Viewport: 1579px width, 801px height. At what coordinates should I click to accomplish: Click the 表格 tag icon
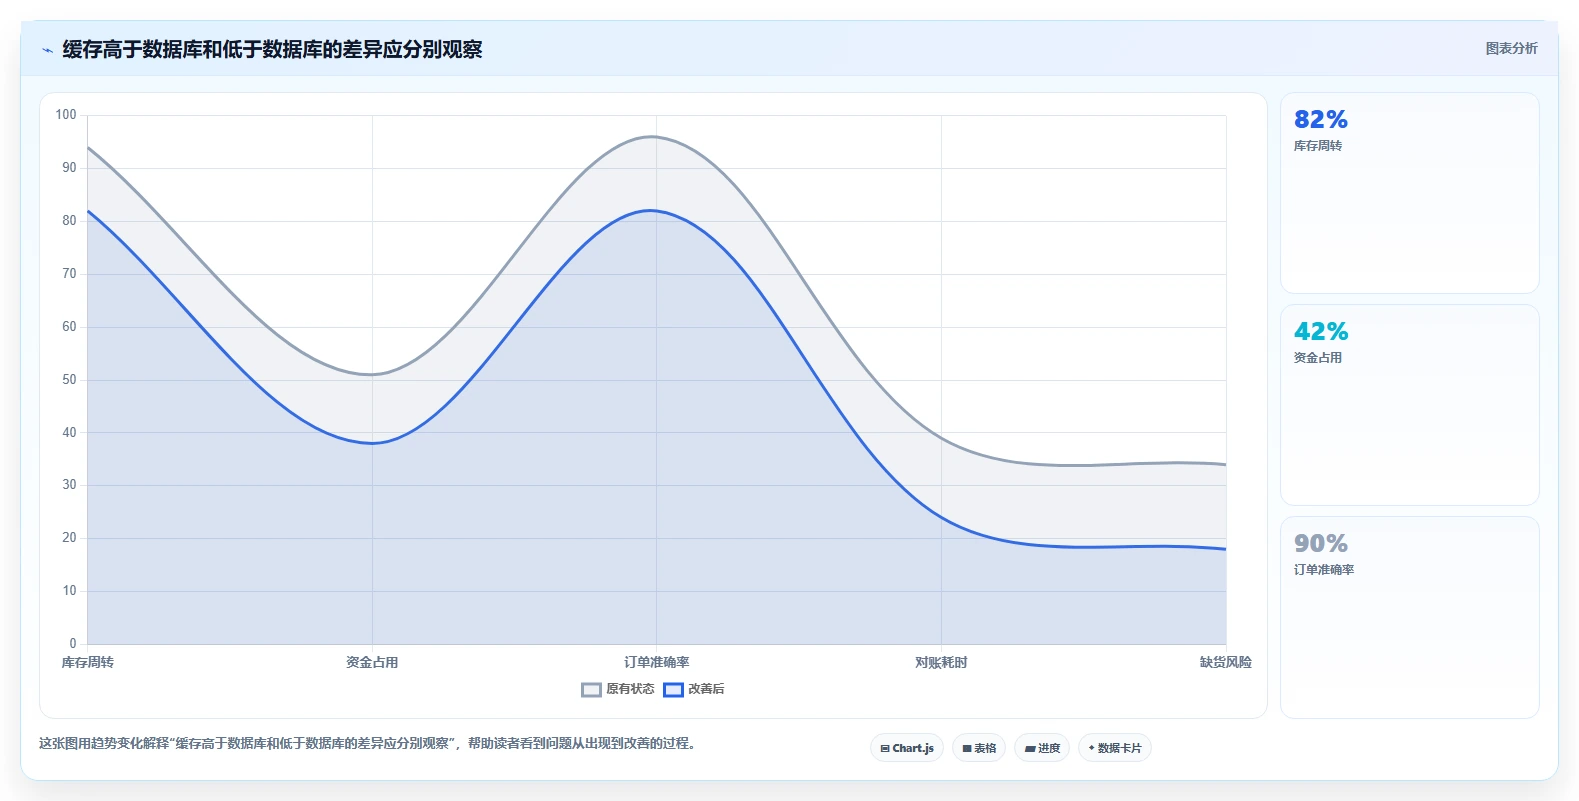[x=967, y=748]
